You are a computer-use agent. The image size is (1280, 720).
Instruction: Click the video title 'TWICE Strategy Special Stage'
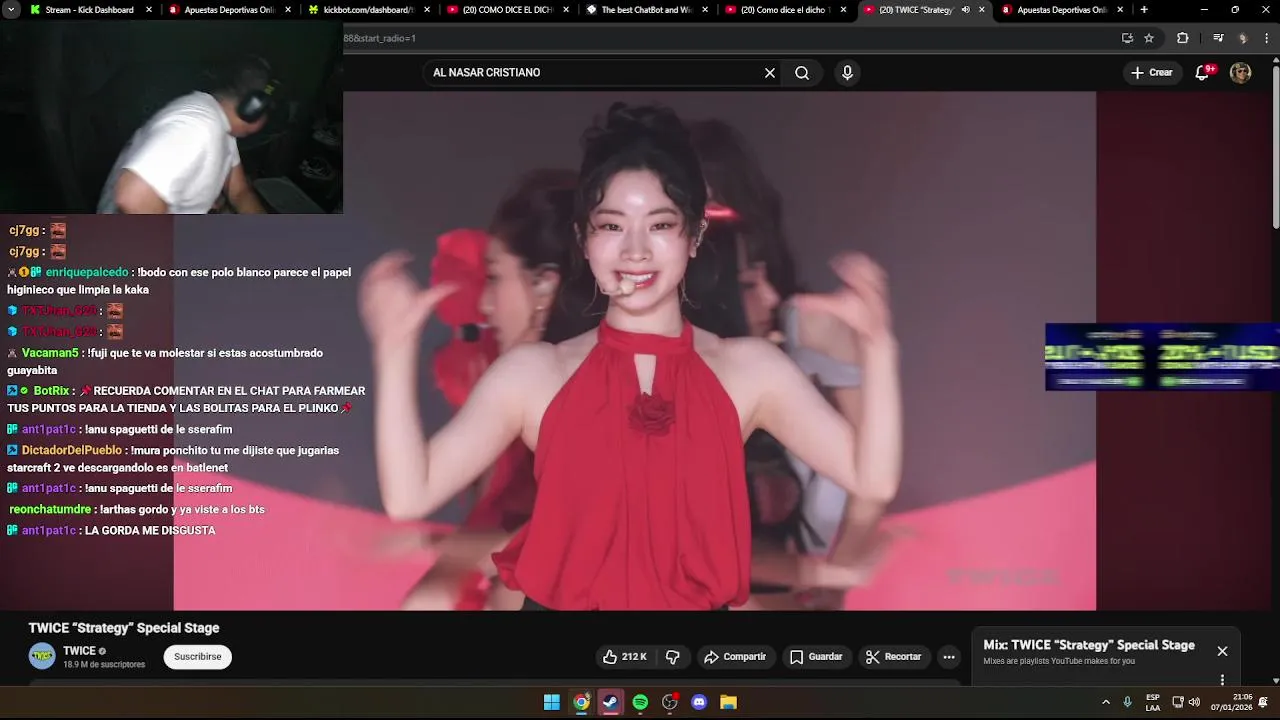[x=124, y=628]
